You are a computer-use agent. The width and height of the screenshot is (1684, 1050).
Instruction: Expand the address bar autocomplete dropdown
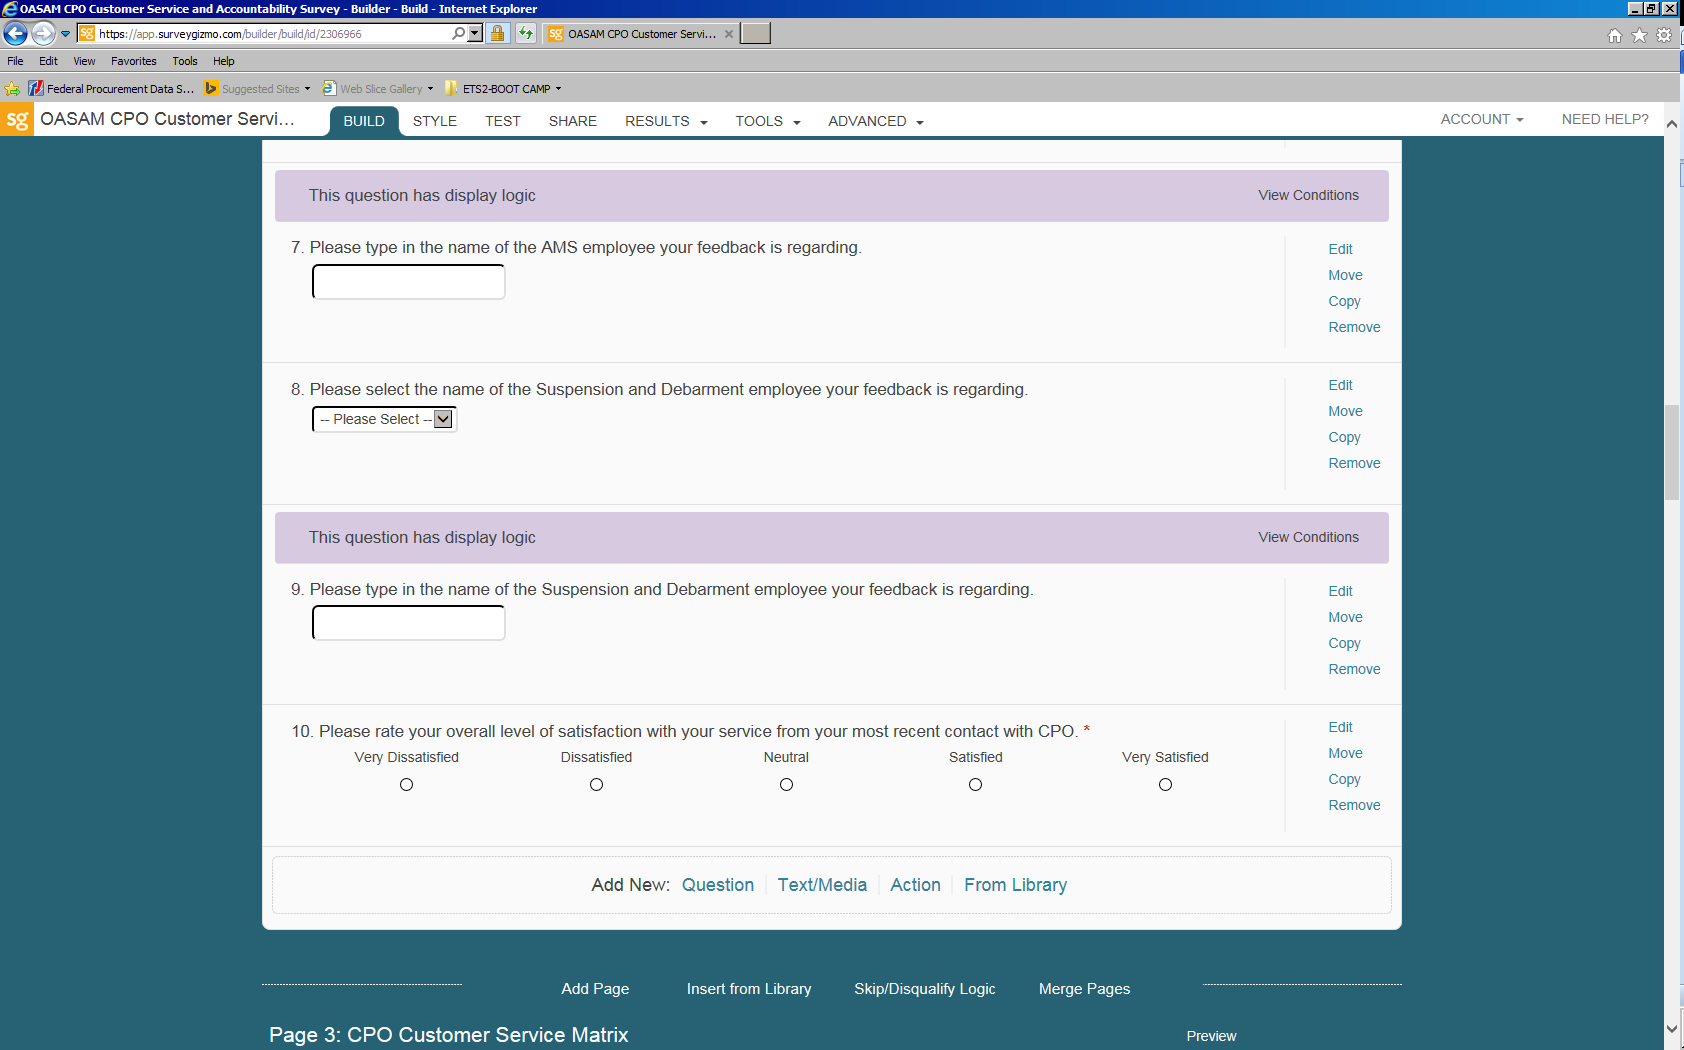tap(475, 33)
